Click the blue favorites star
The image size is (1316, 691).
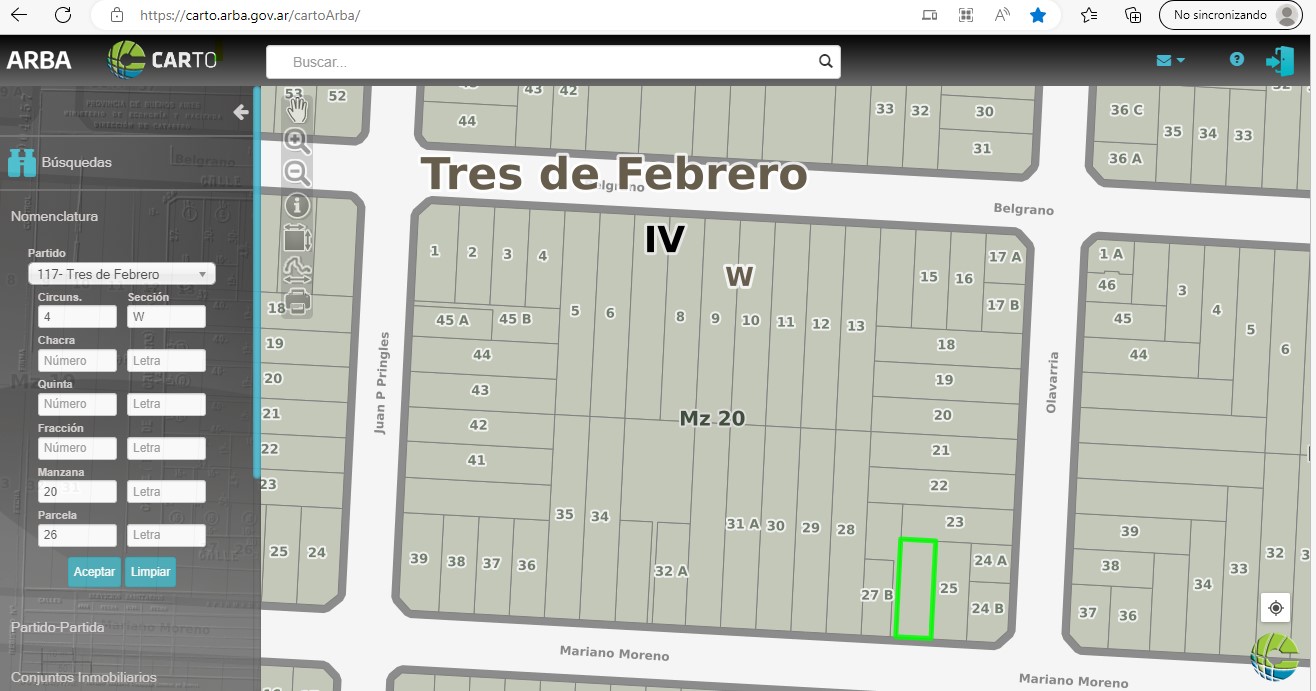point(1038,15)
